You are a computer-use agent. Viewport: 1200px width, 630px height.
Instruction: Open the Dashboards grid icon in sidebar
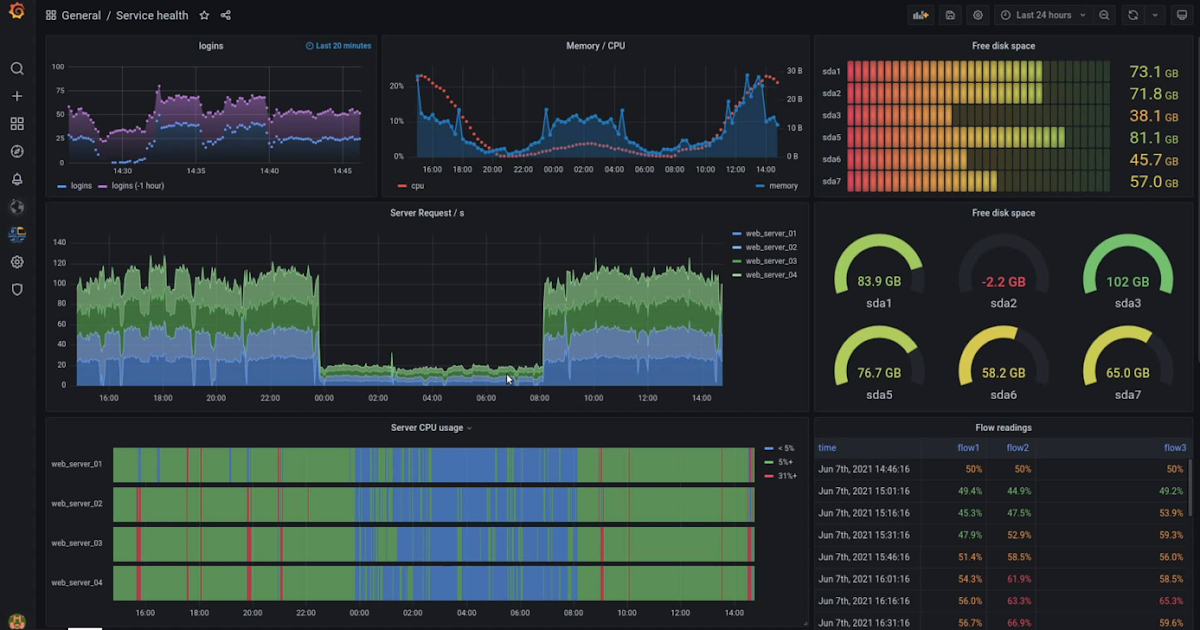[x=17, y=124]
